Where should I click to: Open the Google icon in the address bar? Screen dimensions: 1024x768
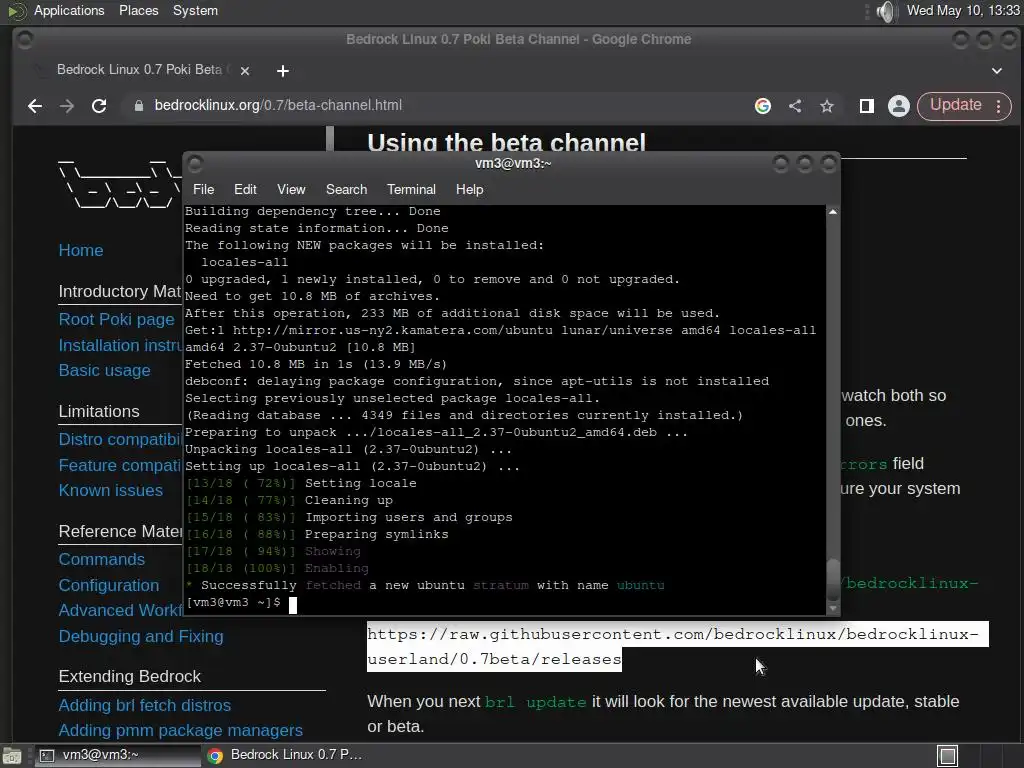pyautogui.click(x=763, y=106)
